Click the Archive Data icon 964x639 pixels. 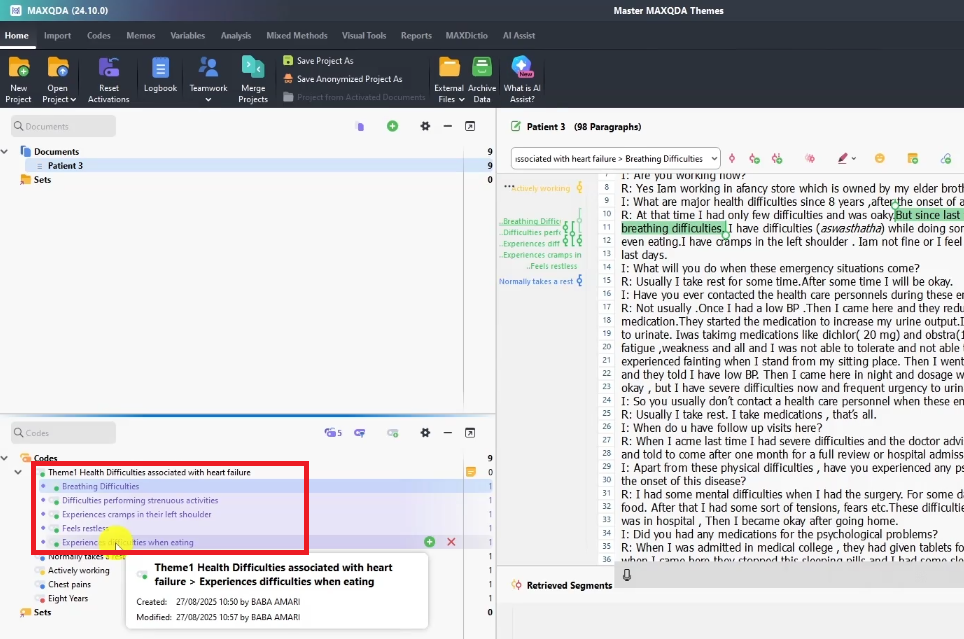tap(481, 69)
